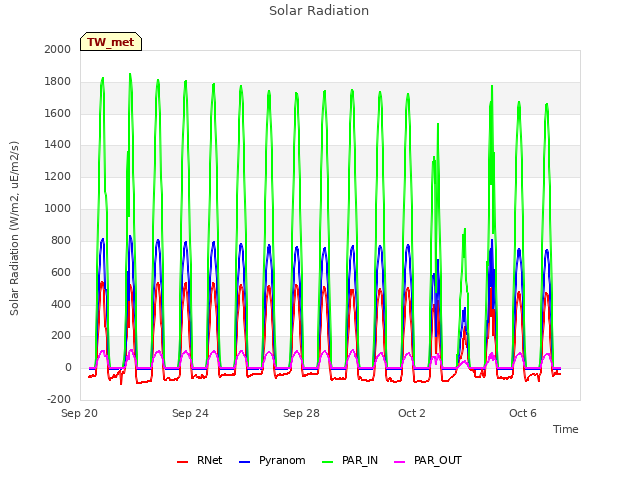
Task: Click the 800 y-axis tick label
Action: [61, 240]
